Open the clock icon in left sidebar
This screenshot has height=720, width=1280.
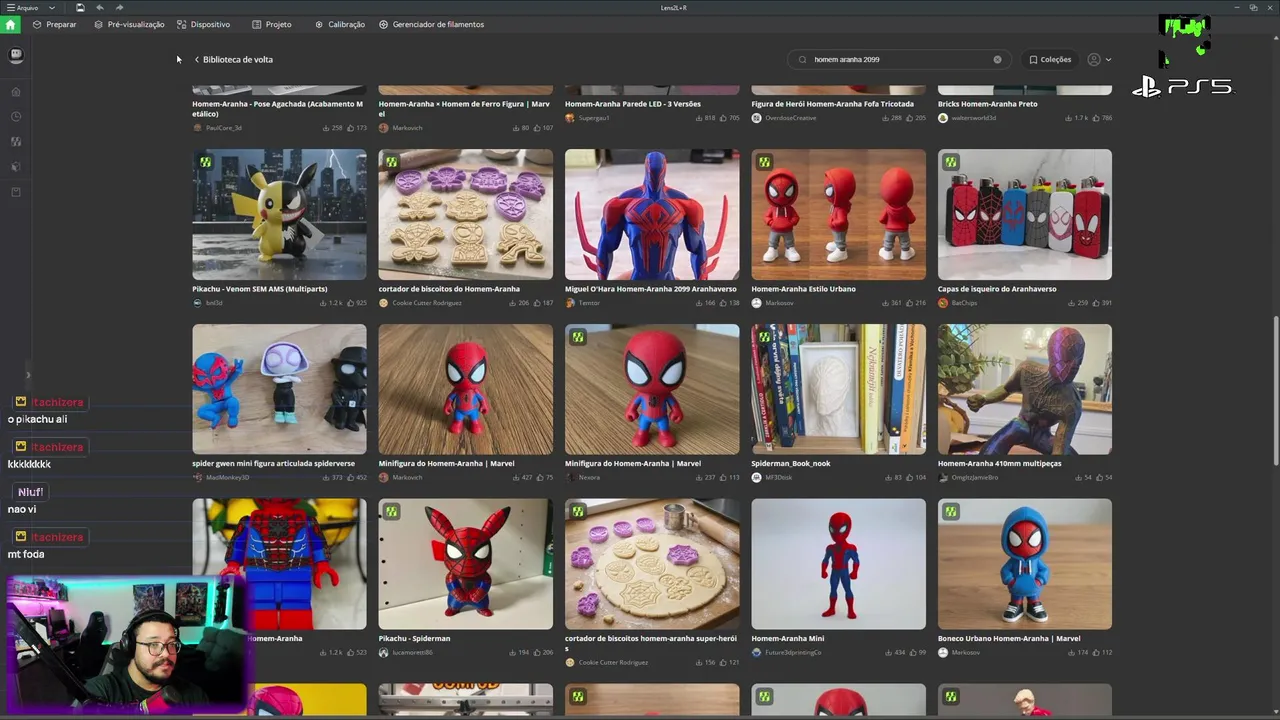16,117
